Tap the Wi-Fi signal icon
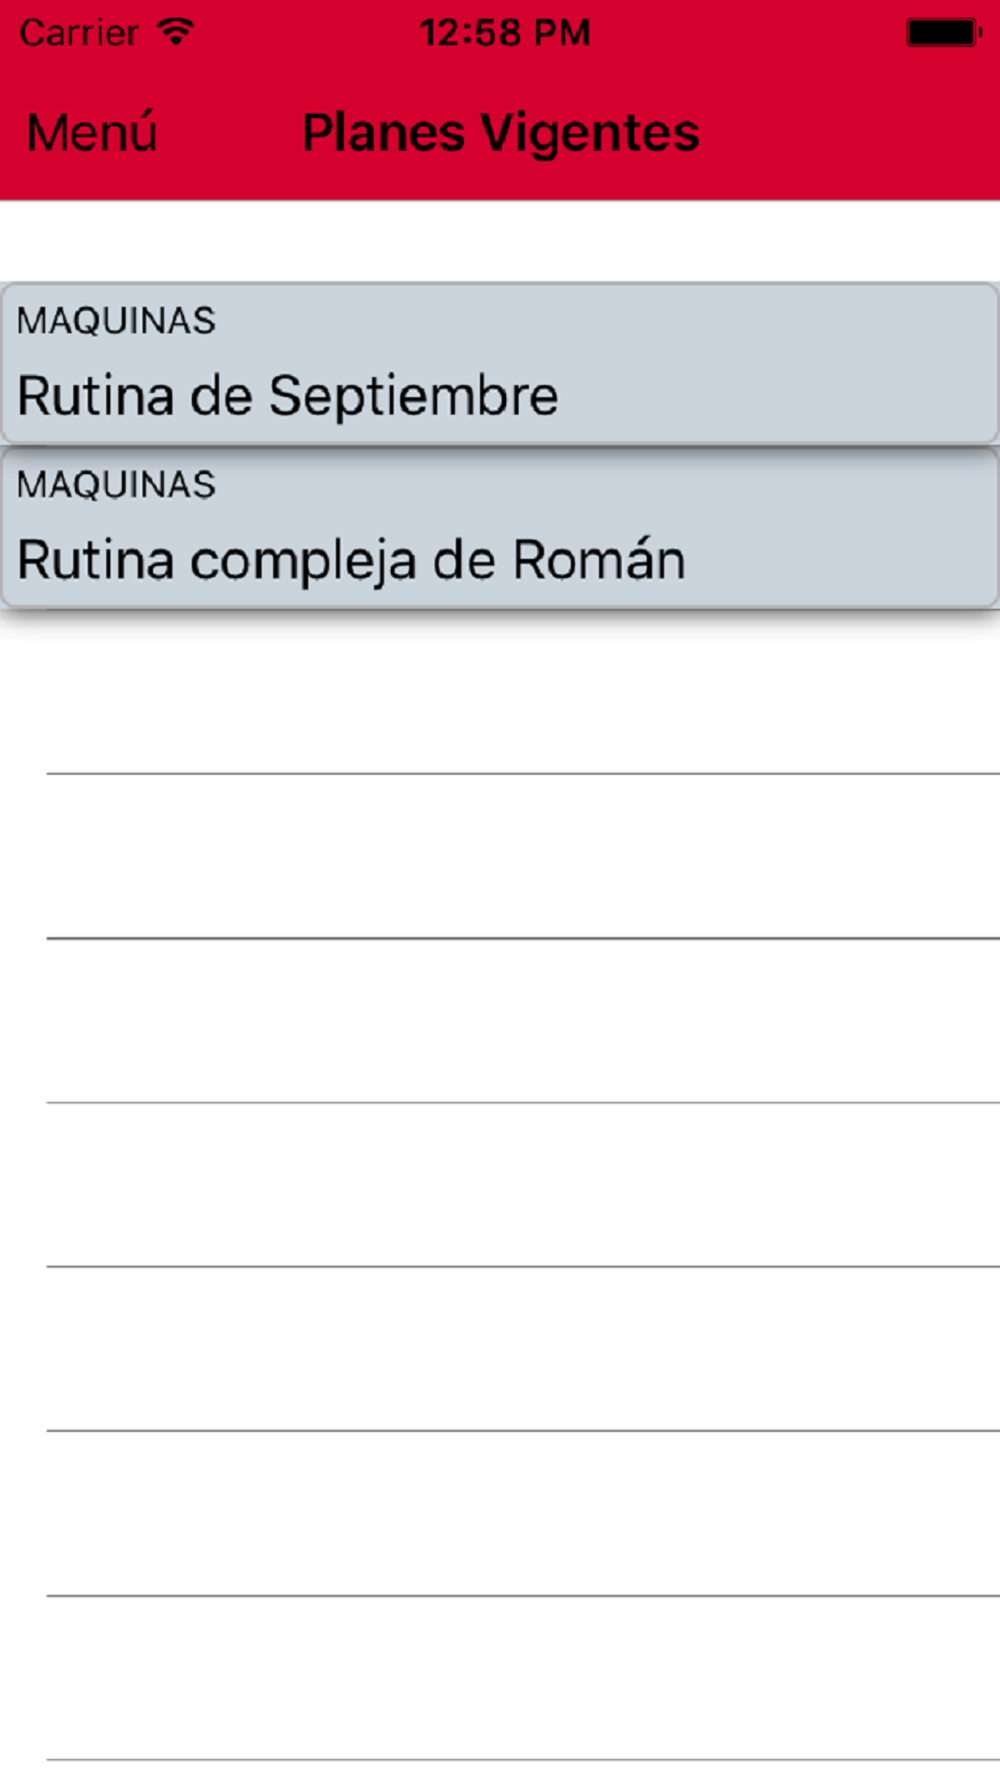Image resolution: width=1000 pixels, height=1778 pixels. pyautogui.click(x=176, y=32)
